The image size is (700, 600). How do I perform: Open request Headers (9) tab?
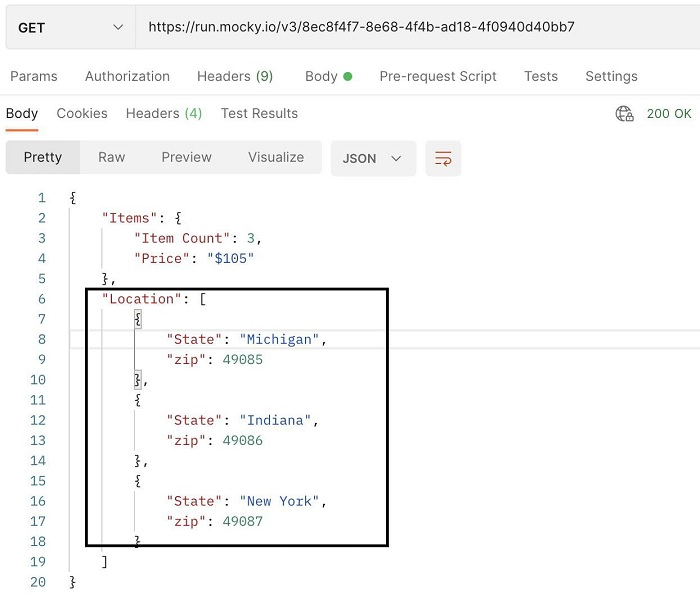point(235,76)
